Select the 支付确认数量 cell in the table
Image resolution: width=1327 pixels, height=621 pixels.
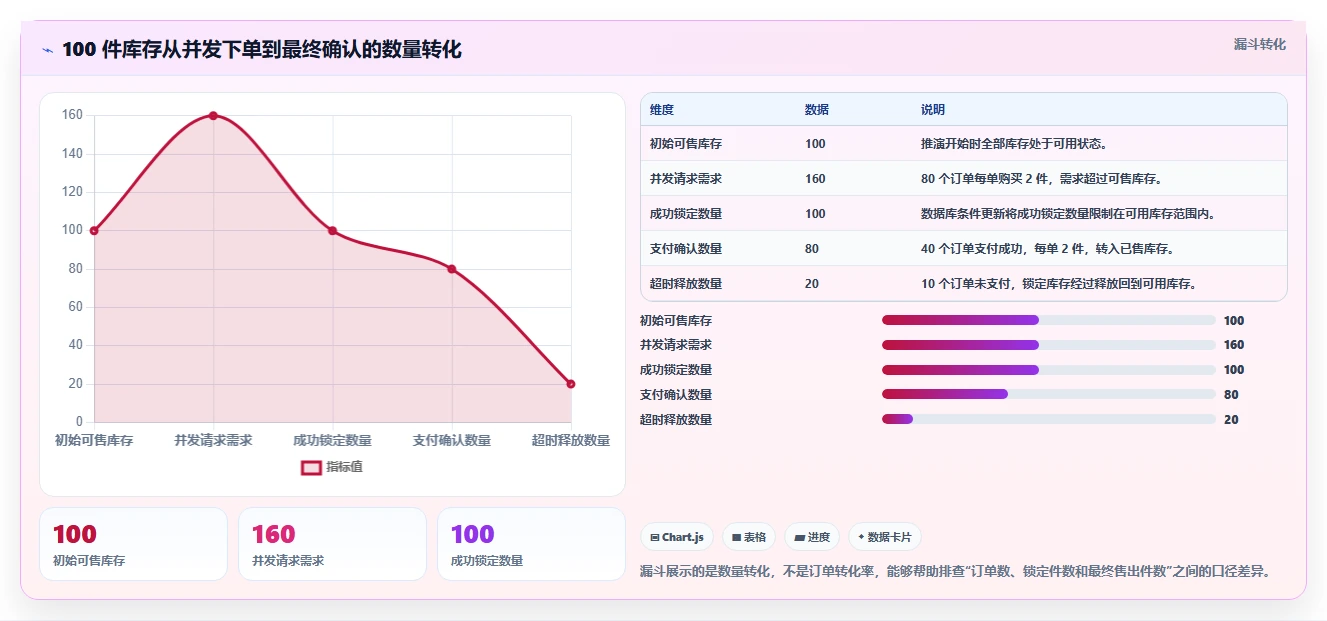(x=686, y=249)
